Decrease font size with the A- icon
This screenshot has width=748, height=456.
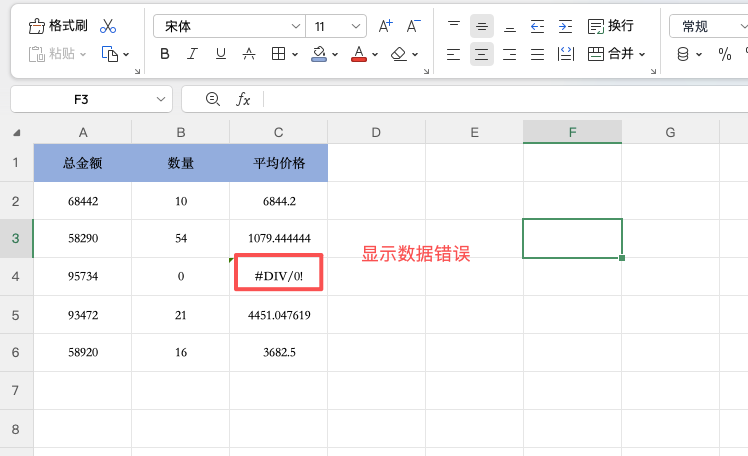pyautogui.click(x=414, y=26)
